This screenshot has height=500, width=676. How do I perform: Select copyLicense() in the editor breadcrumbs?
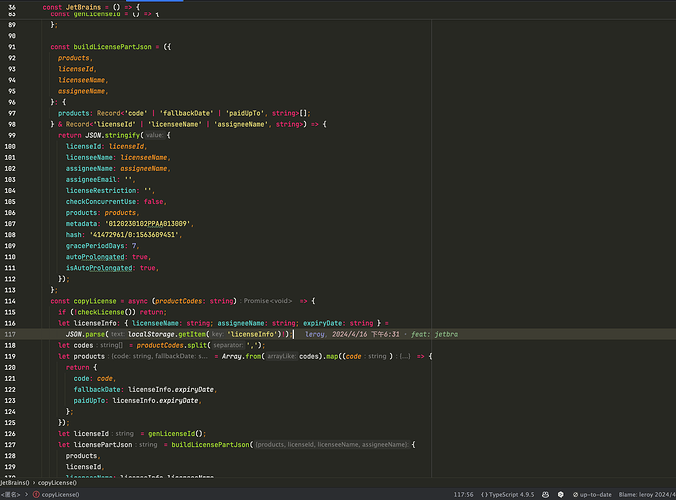(x=57, y=483)
